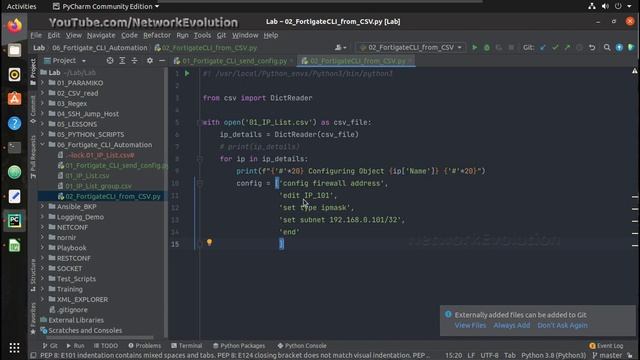Click Always Add in Git notification

(x=511, y=325)
